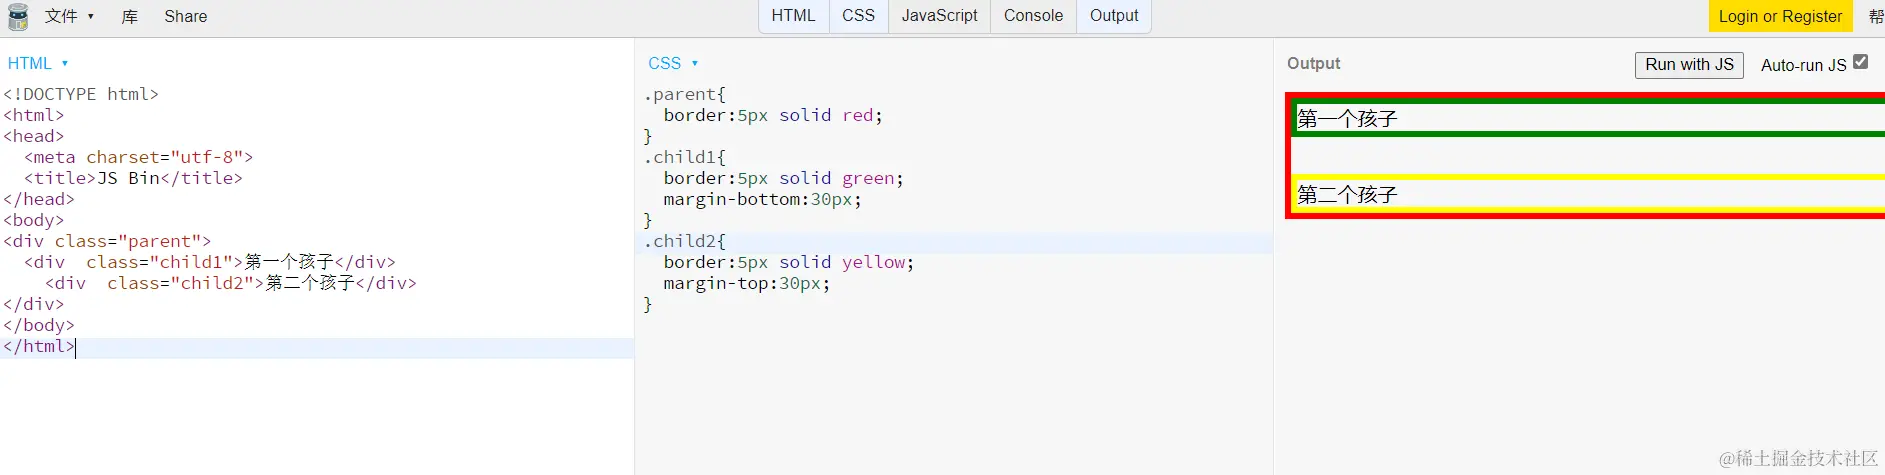Screen dimensions: 1885x475
Task: Toggle the Auto-run JS checkbox
Action: pos(1860,62)
